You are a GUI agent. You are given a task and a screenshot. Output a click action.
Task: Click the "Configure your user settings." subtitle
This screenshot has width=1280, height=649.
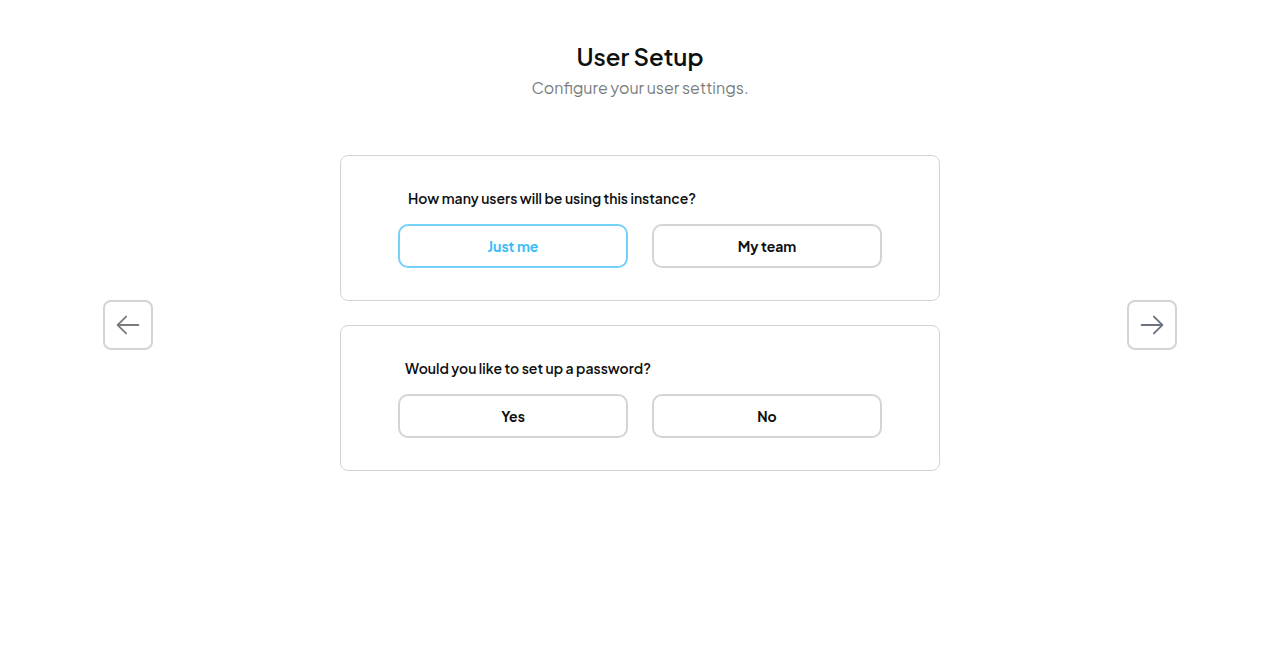click(640, 88)
